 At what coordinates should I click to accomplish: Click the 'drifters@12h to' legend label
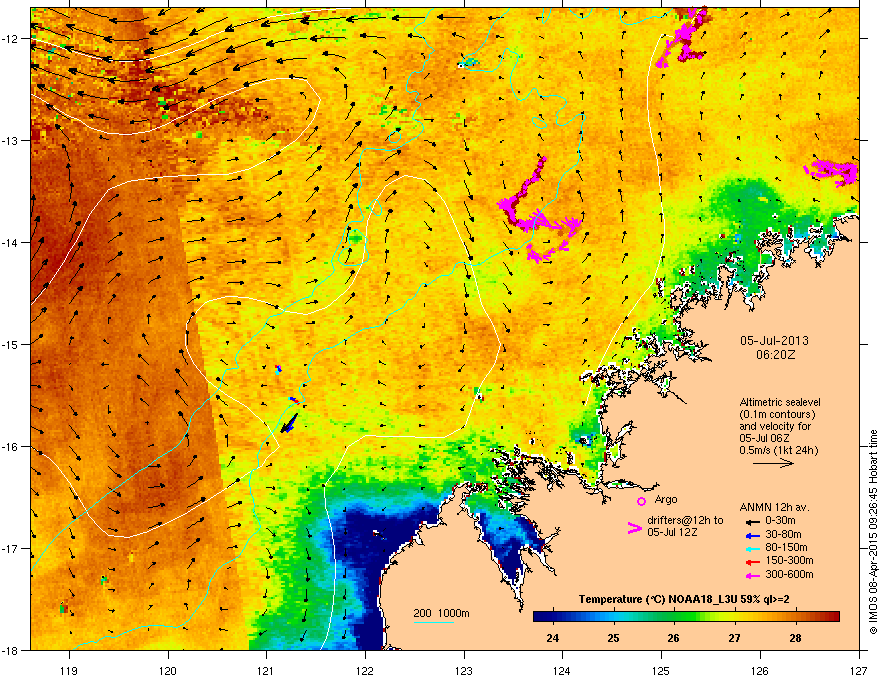pyautogui.click(x=685, y=521)
